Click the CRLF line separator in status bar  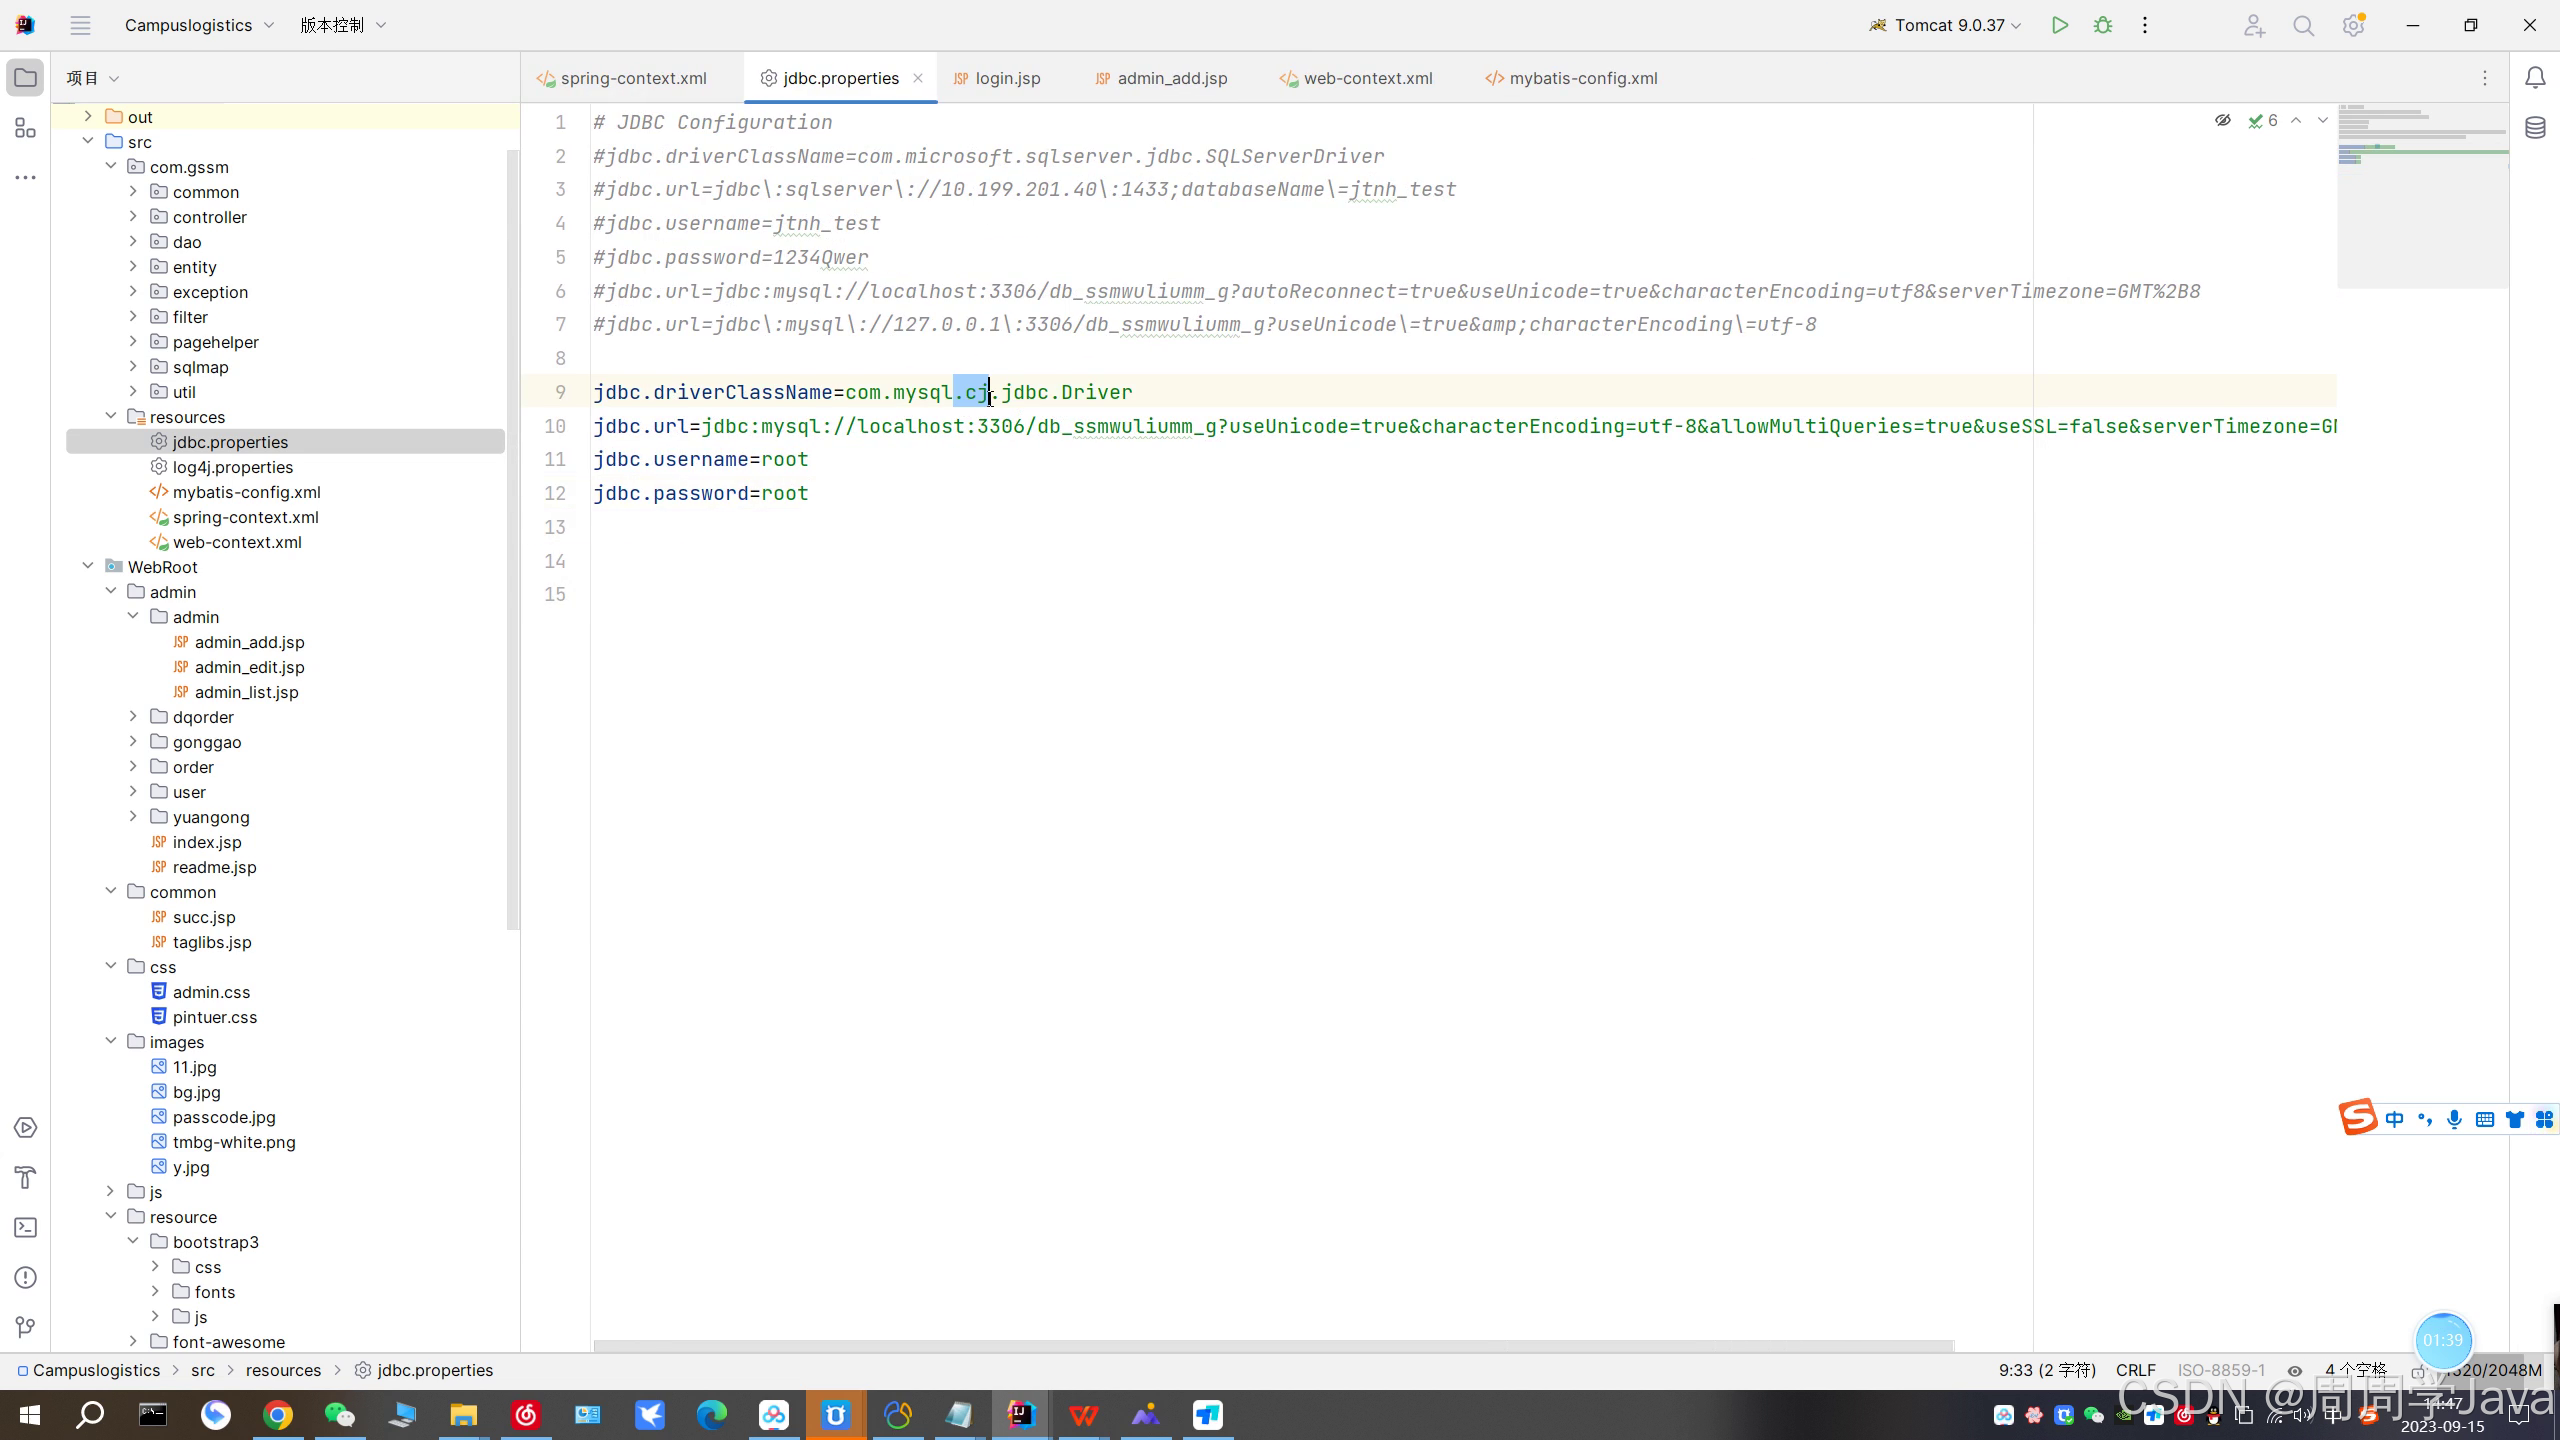tap(2135, 1371)
